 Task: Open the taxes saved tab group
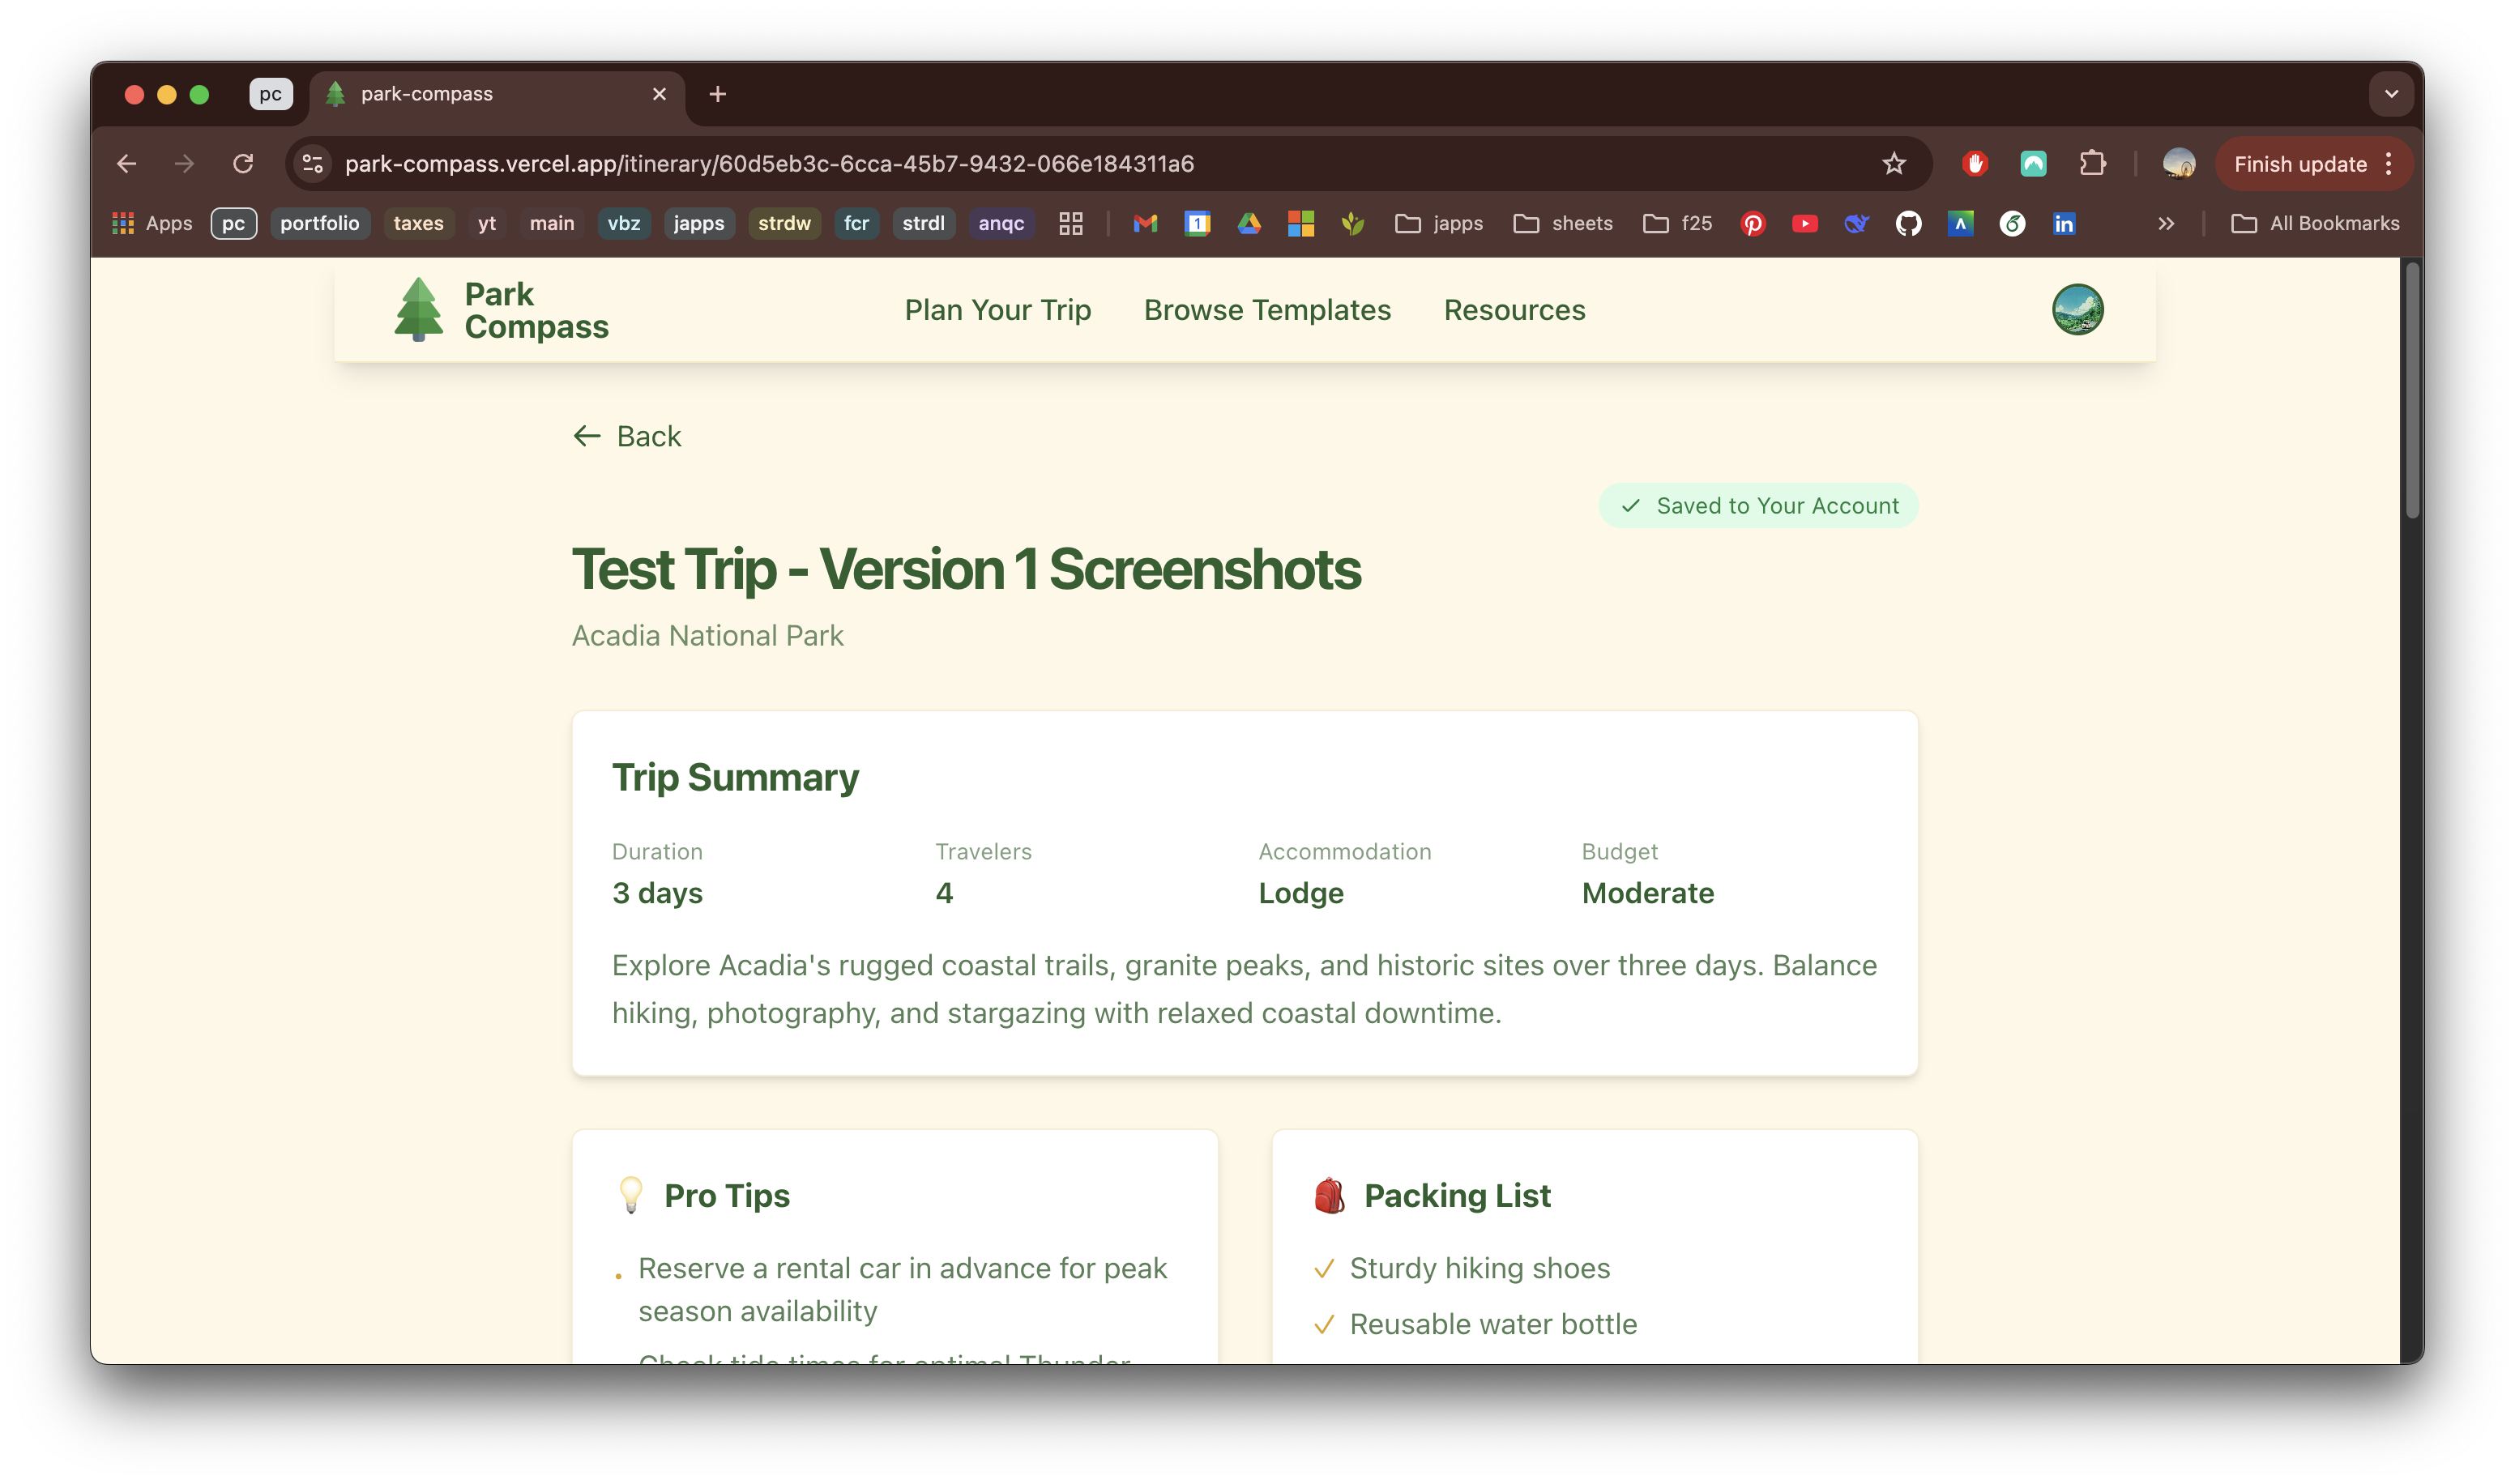[418, 223]
